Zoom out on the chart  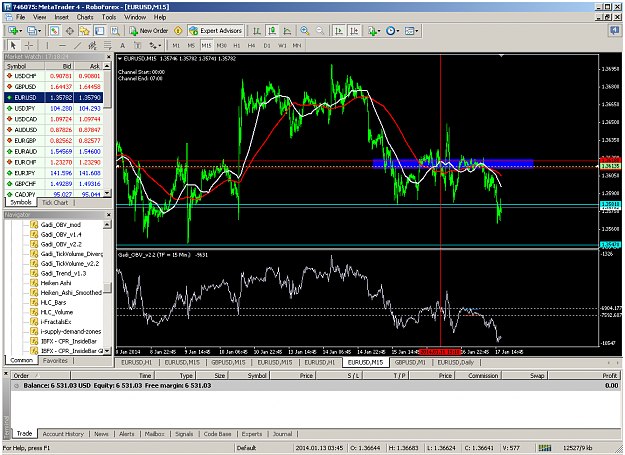(320, 31)
